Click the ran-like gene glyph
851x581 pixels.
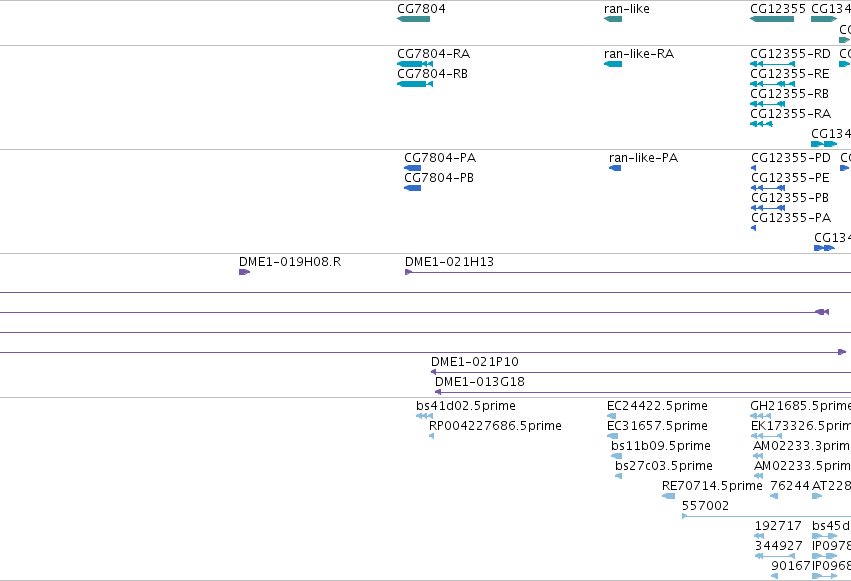tap(613, 19)
